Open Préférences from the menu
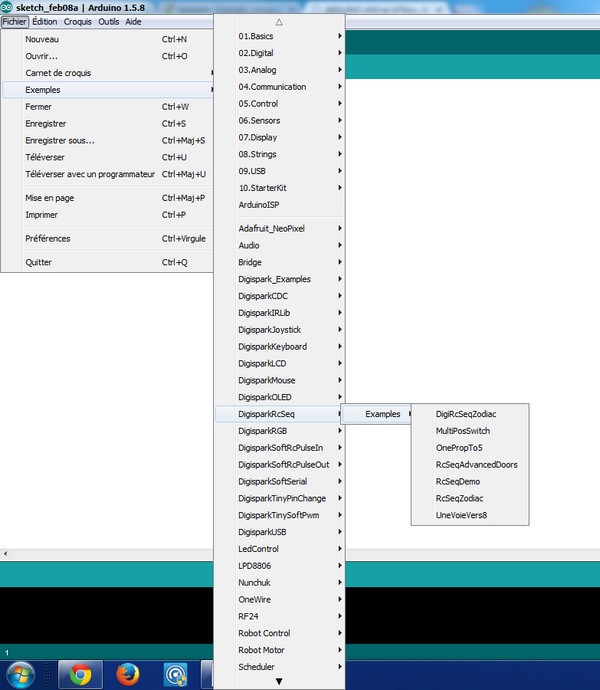Screen dimensions: 600x690 click(108, 239)
